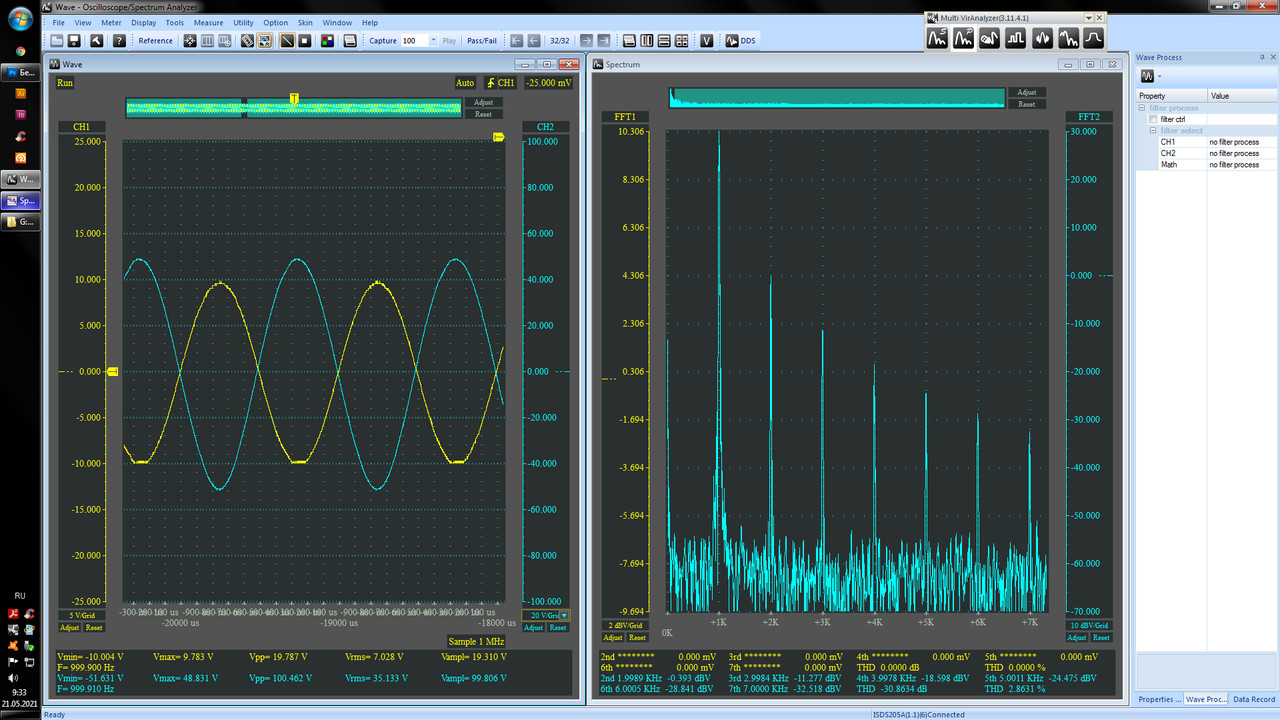The height and width of the screenshot is (720, 1280).
Task: Open the Multi VirAnalyzer toolbar dropdown arrow
Action: [x=1090, y=18]
